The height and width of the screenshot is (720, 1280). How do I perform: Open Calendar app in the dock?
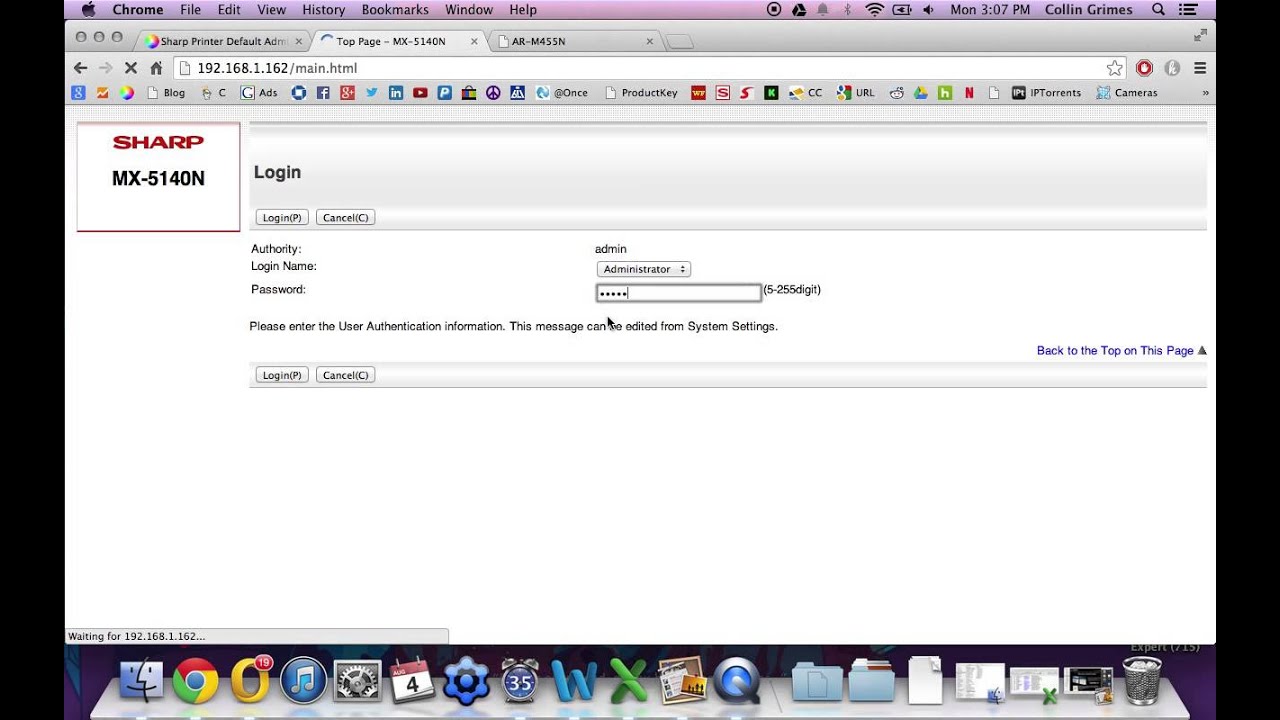coord(412,682)
